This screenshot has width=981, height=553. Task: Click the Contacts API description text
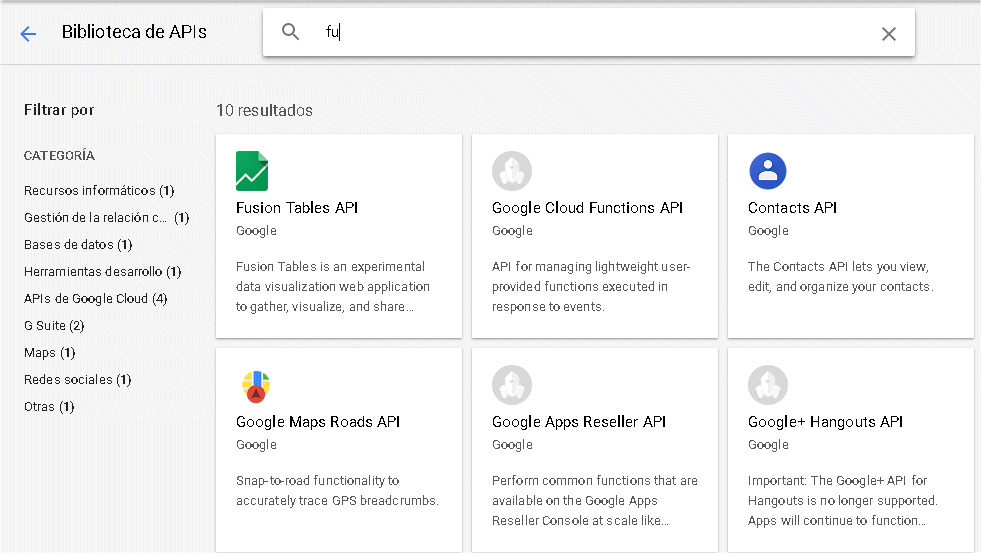point(840,276)
